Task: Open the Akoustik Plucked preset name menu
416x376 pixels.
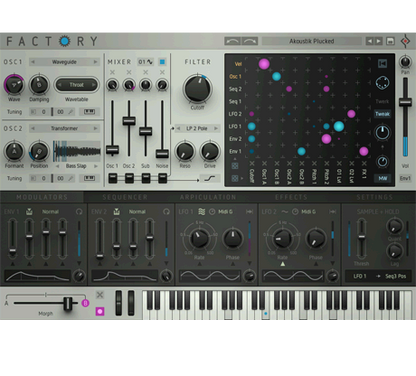Action: point(312,41)
